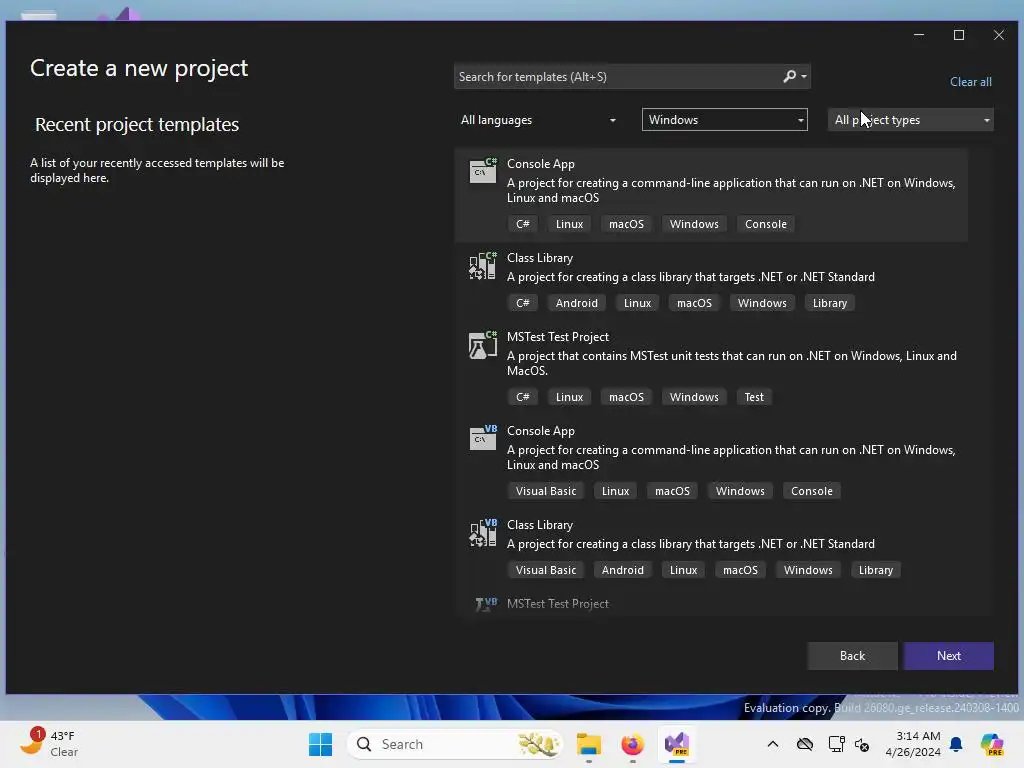
Task: Click the Library tag on C# Class Library
Action: pos(829,303)
